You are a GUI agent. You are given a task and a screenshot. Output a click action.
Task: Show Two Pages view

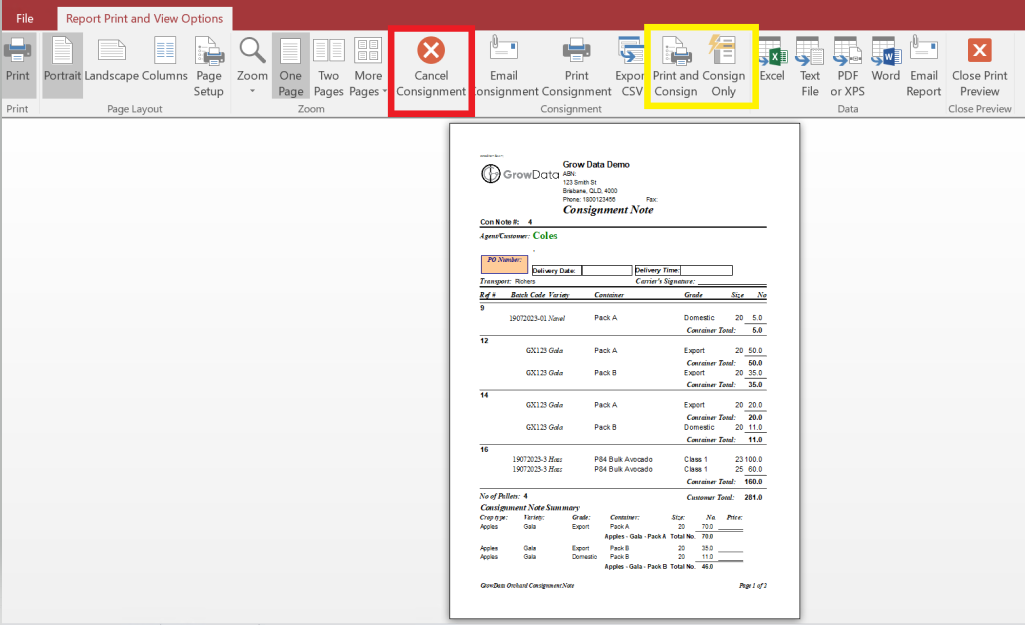click(x=329, y=67)
